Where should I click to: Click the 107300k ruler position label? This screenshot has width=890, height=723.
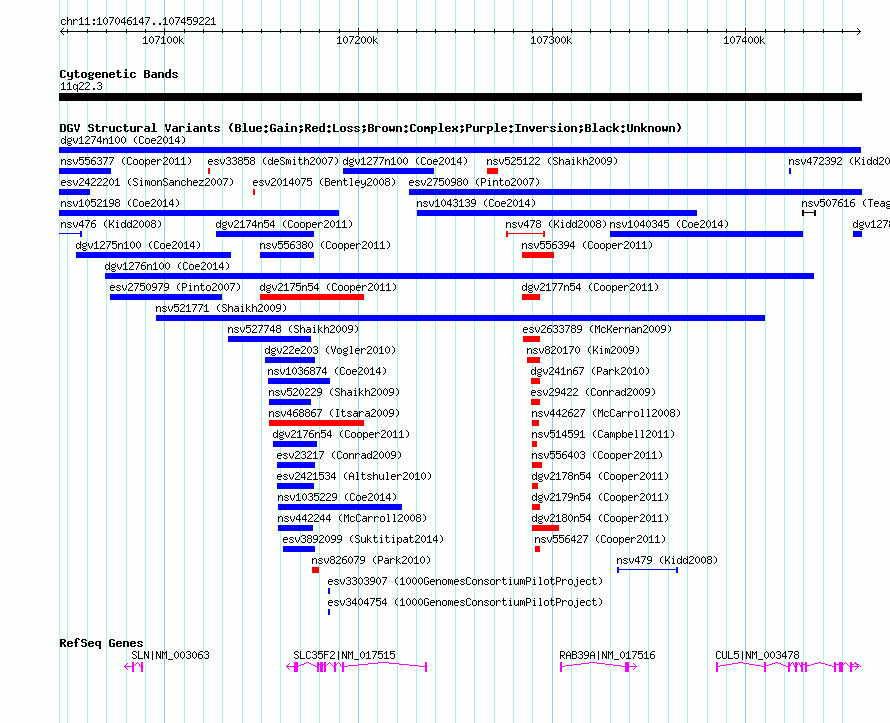tap(551, 40)
